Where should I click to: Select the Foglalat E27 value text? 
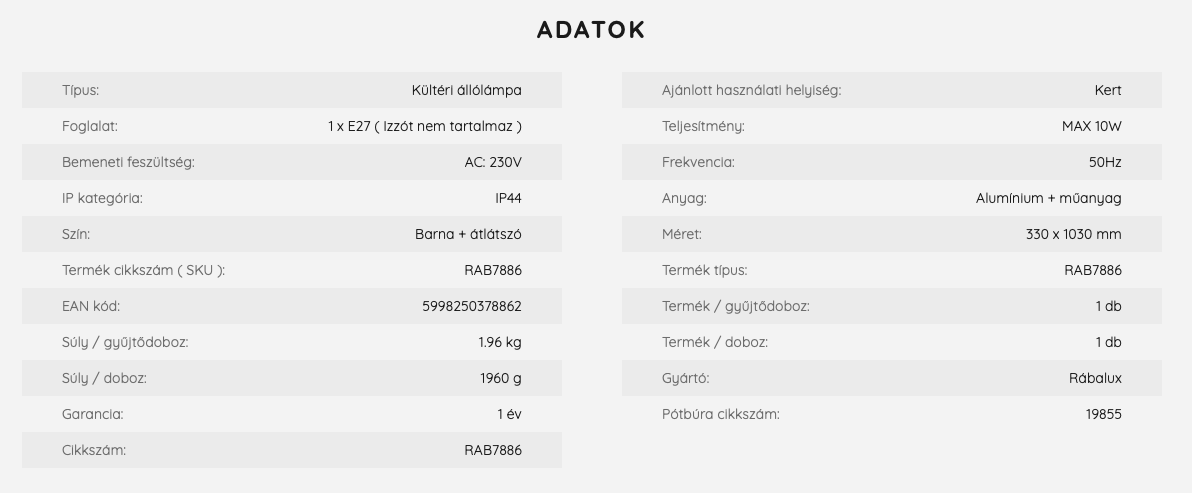coord(425,126)
